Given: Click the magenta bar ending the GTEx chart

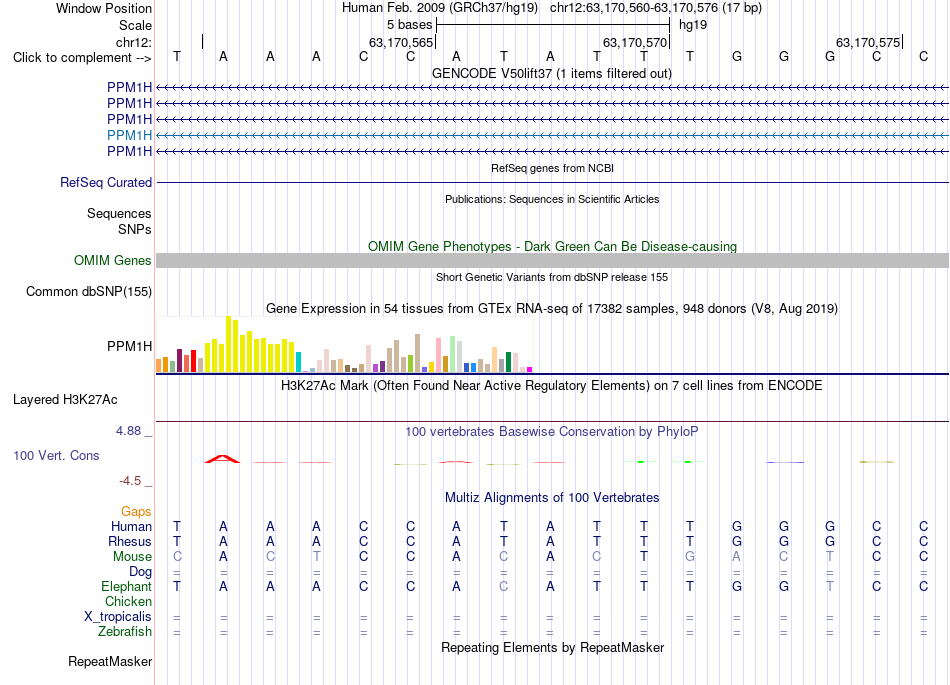Looking at the screenshot, I should (530, 369).
